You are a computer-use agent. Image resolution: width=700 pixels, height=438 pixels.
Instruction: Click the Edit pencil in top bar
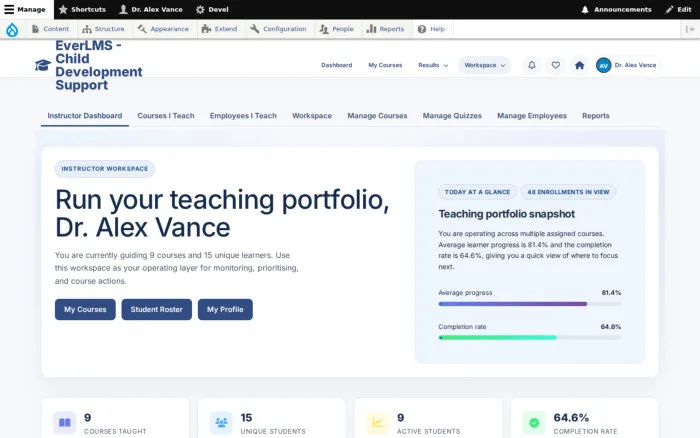pyautogui.click(x=678, y=9)
